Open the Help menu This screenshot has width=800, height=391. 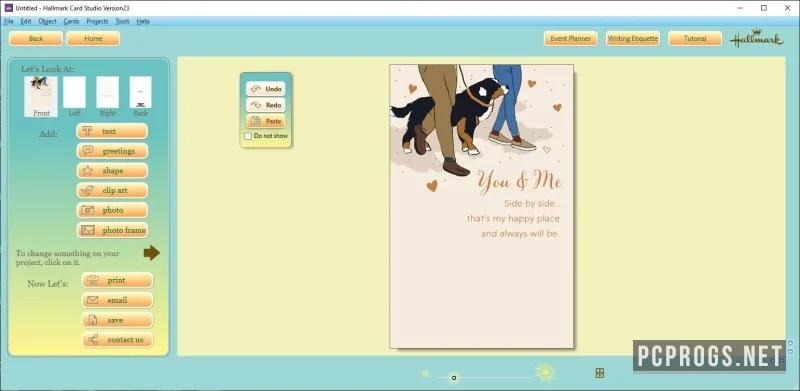click(x=143, y=21)
